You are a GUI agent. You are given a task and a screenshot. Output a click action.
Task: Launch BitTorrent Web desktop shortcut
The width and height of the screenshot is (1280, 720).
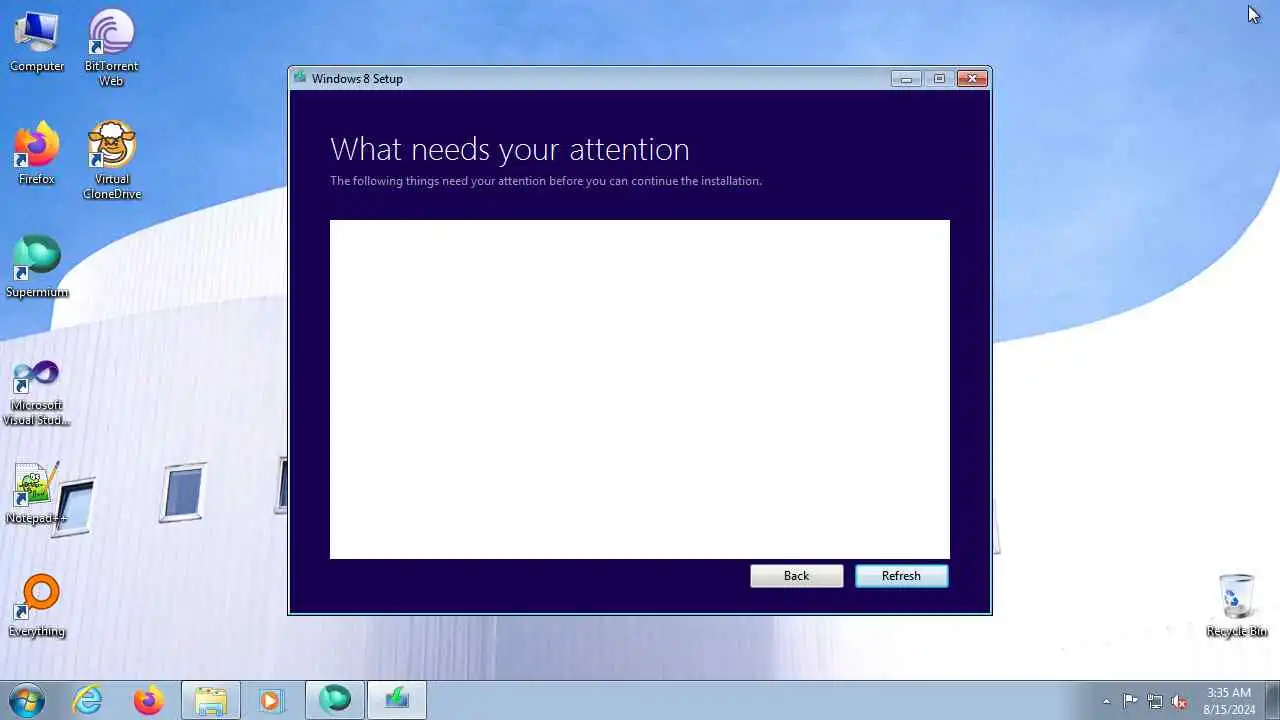point(111,48)
